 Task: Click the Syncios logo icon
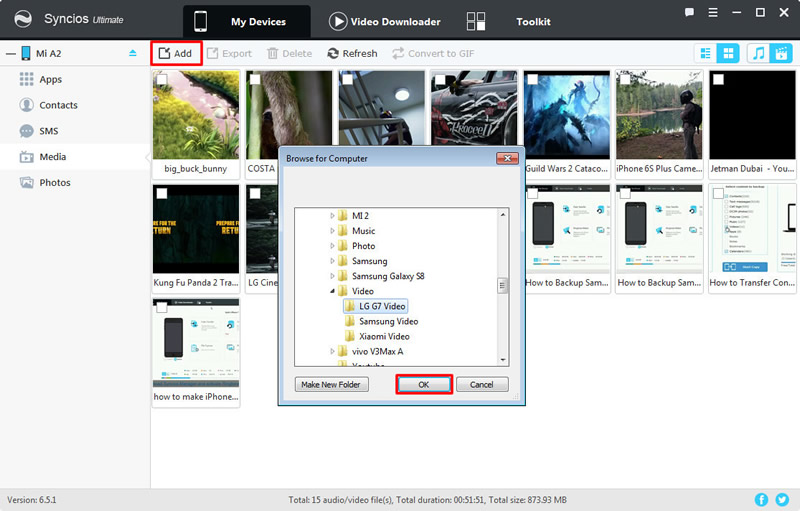pyautogui.click(x=22, y=19)
